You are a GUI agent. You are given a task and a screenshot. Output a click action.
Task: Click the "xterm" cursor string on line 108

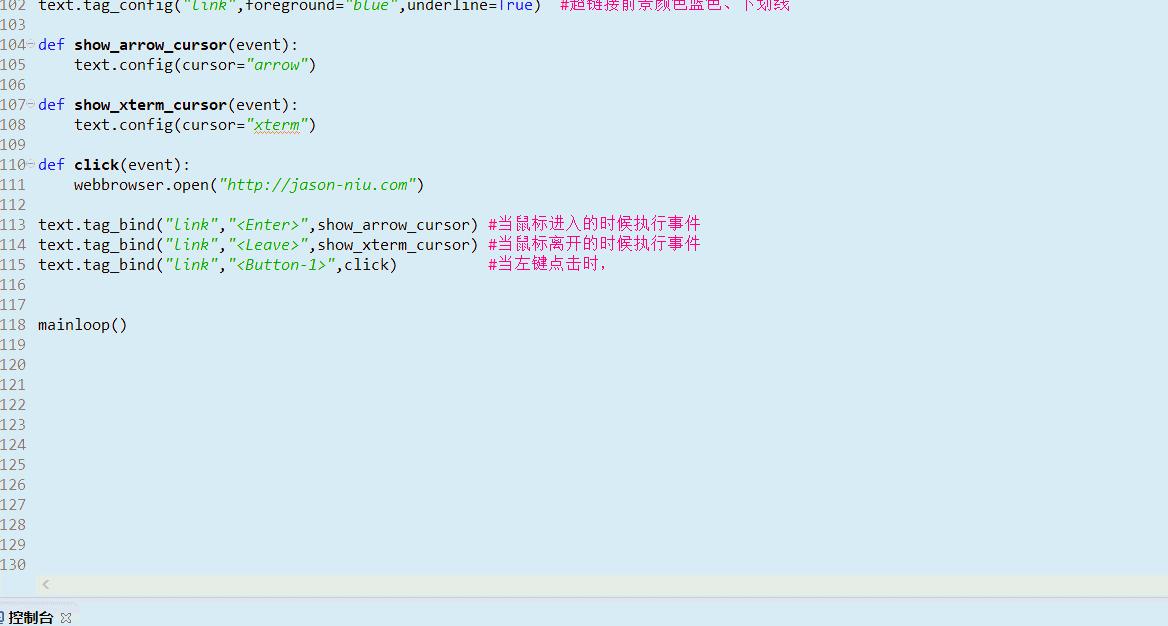click(x=277, y=124)
